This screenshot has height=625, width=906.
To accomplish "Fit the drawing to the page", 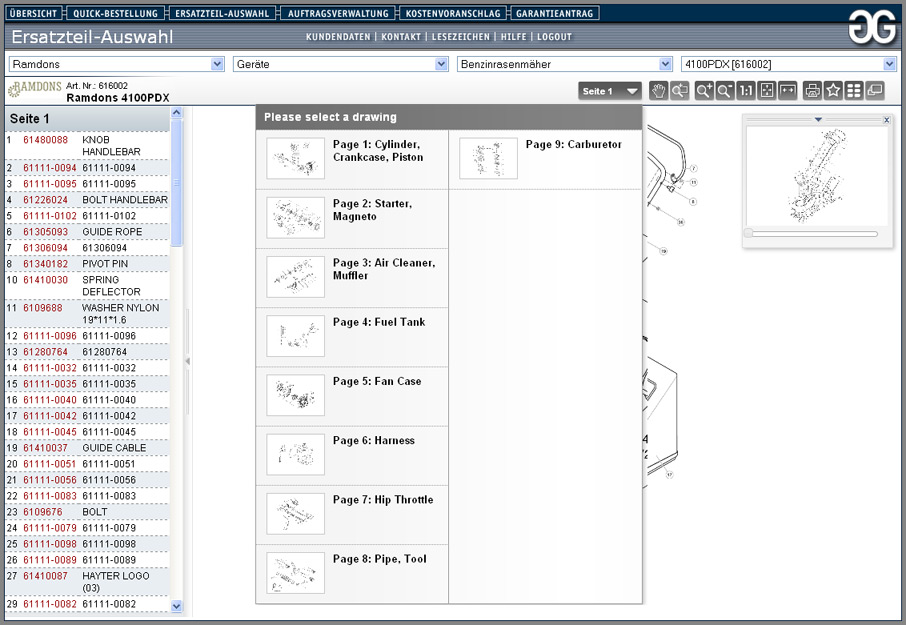I will click(767, 91).
